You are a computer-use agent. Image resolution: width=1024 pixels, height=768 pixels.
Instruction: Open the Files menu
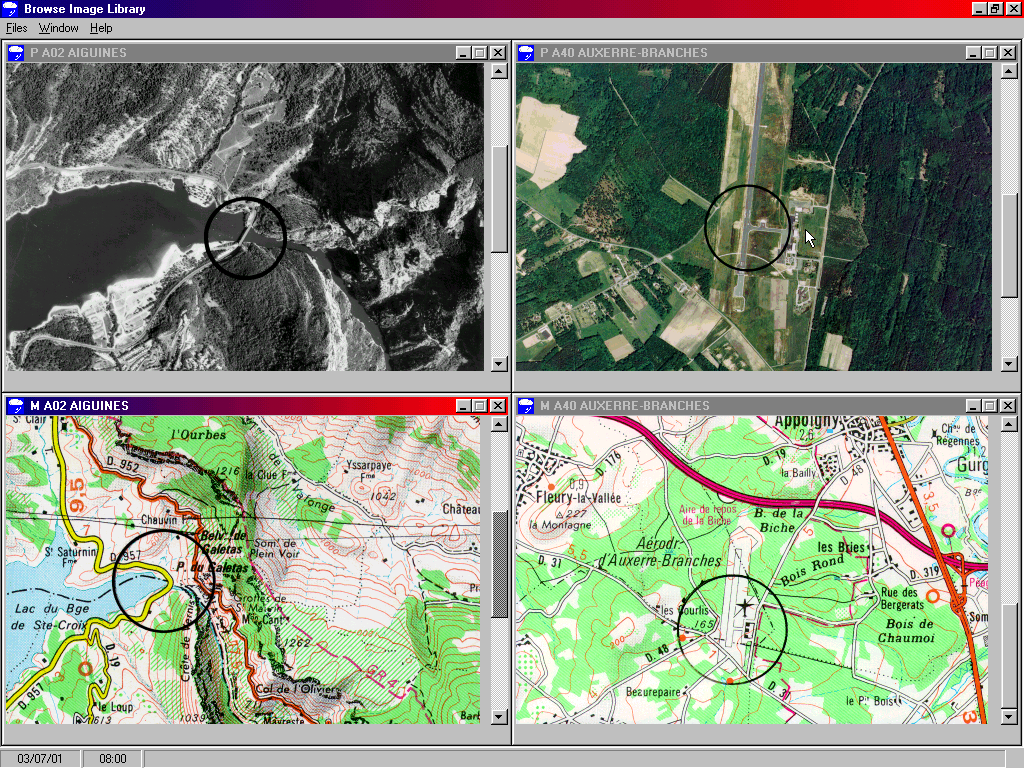coord(17,28)
